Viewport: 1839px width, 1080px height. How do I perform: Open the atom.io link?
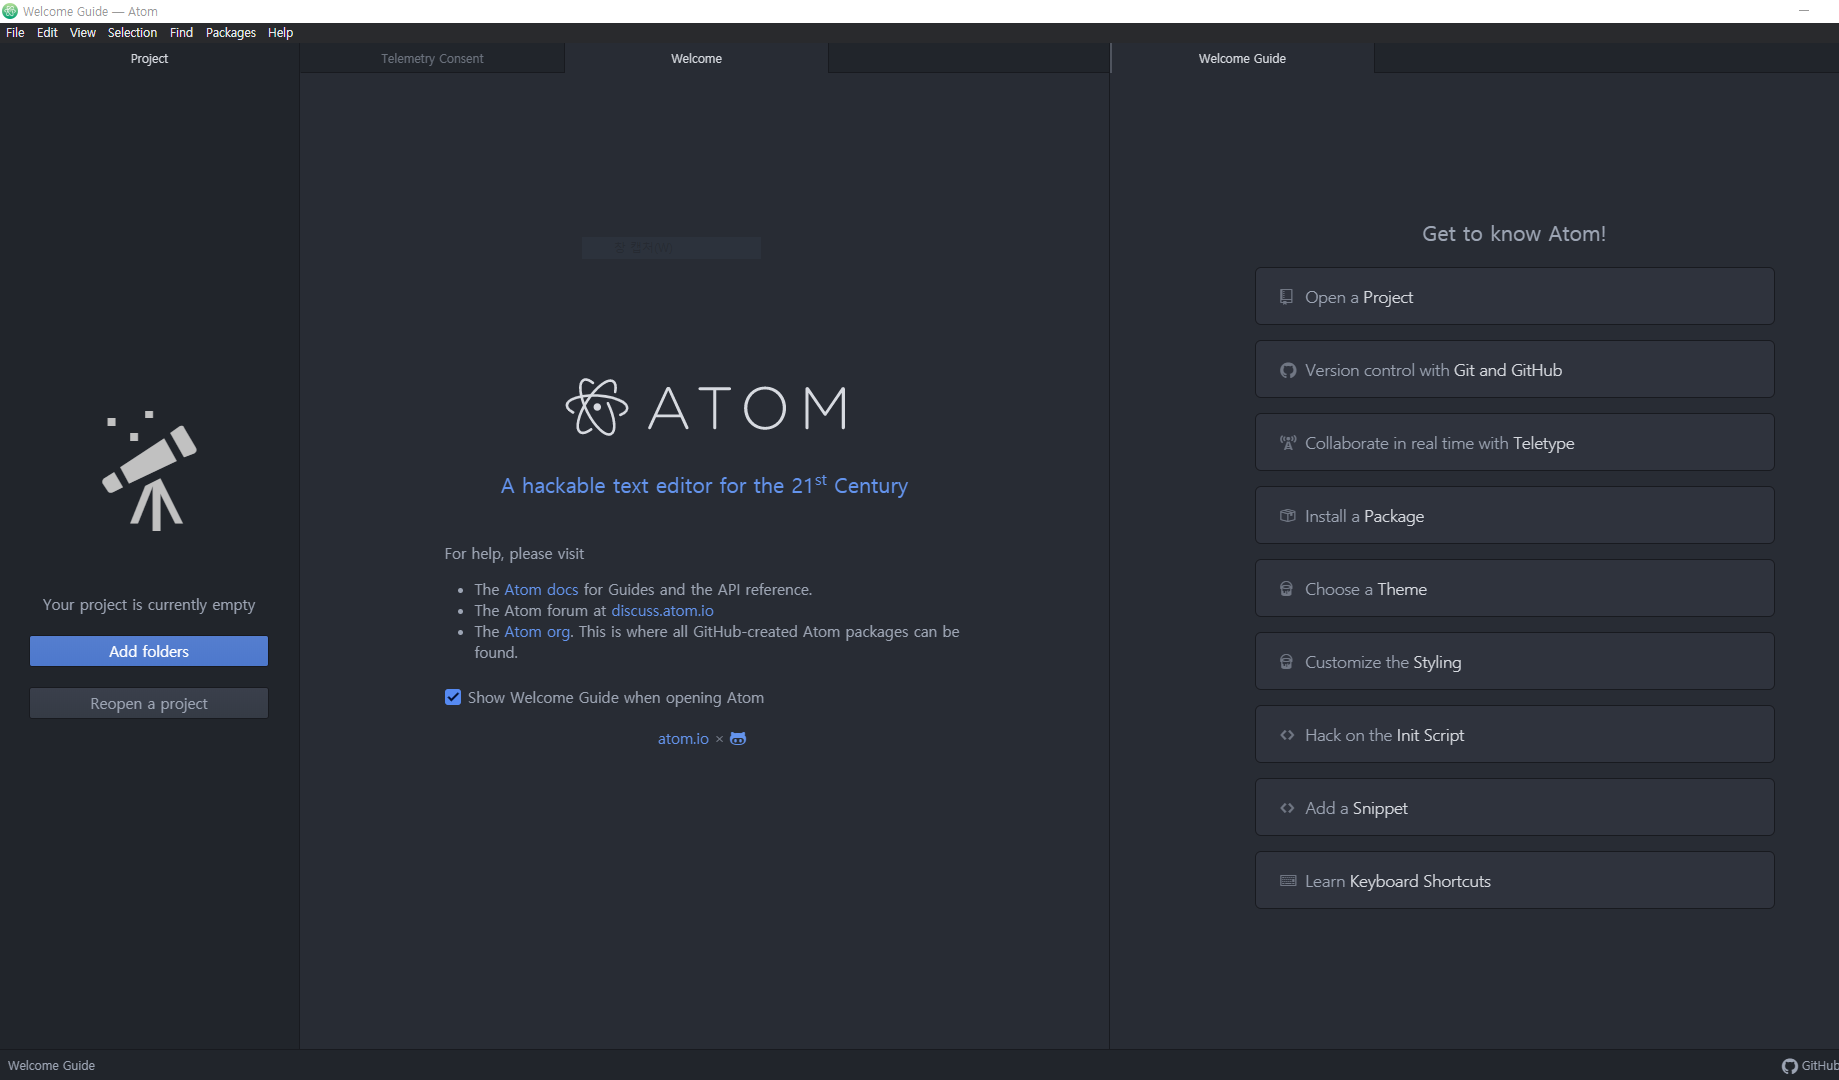point(683,739)
